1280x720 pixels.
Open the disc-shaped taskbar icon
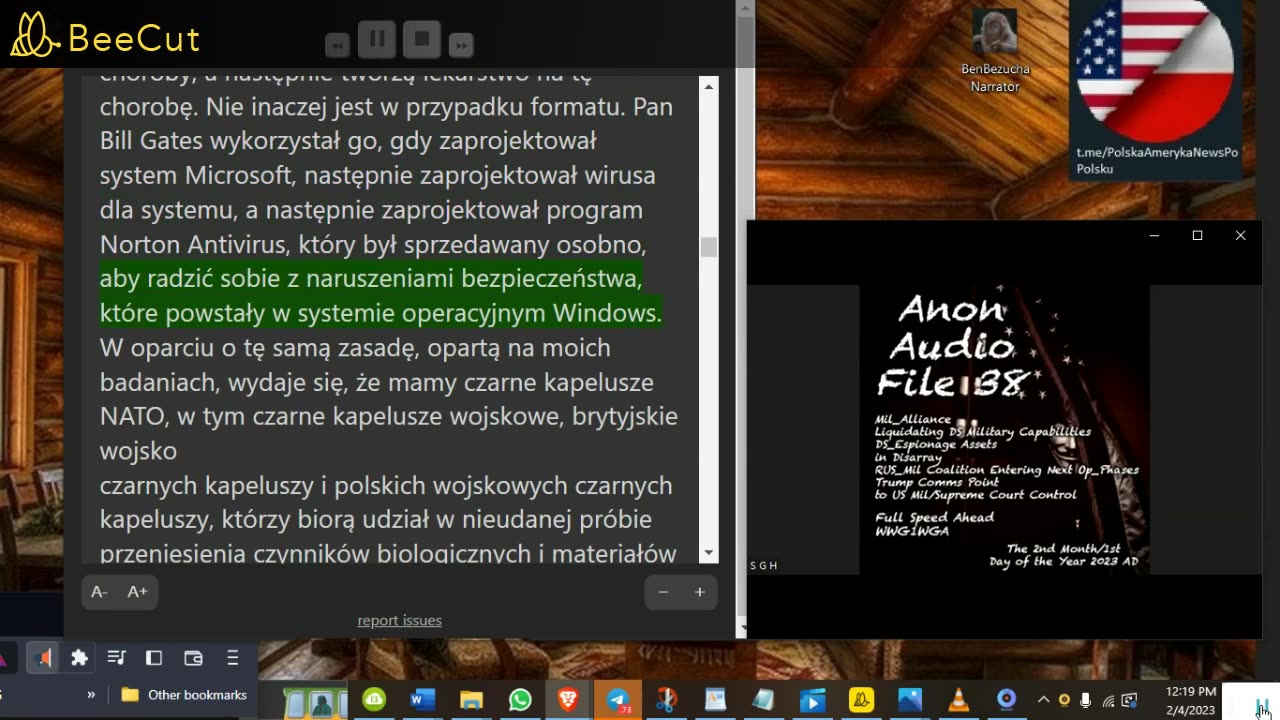[1007, 699]
